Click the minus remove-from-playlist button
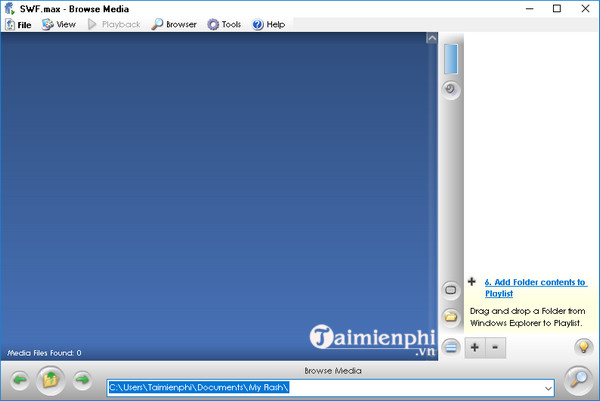Screen dimensions: 600x401 (x=495, y=347)
